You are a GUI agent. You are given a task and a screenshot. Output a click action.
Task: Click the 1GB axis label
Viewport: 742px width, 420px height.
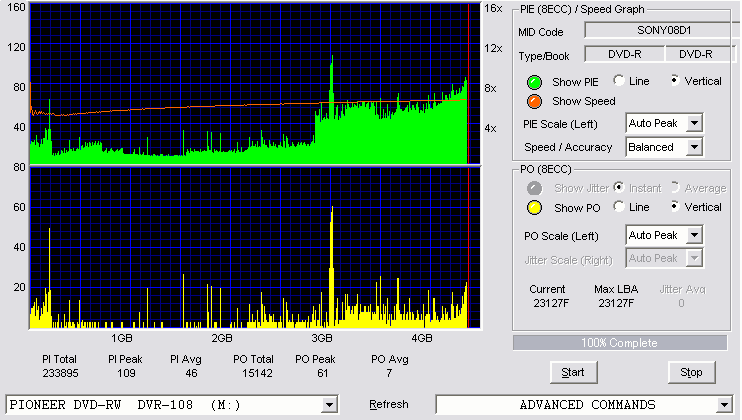pos(122,338)
